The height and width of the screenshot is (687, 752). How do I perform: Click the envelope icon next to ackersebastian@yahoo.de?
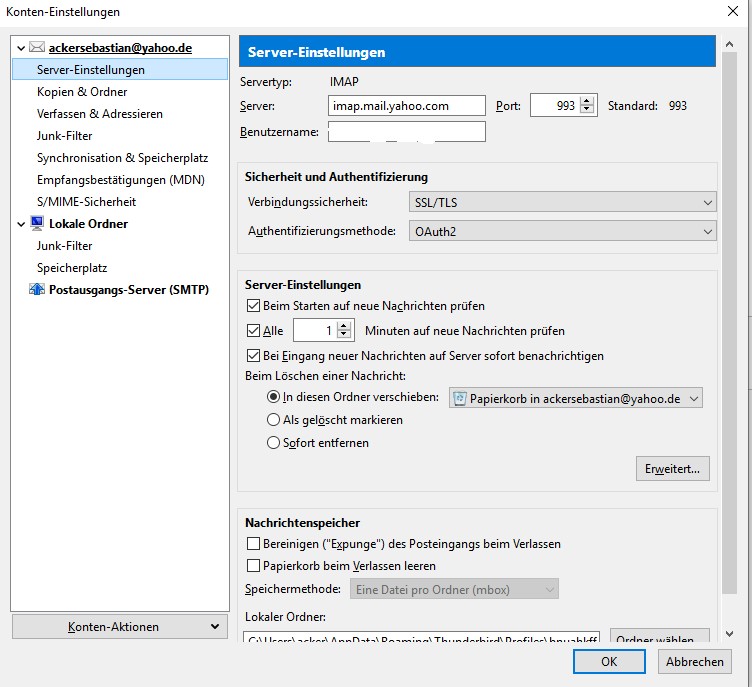tap(37, 47)
